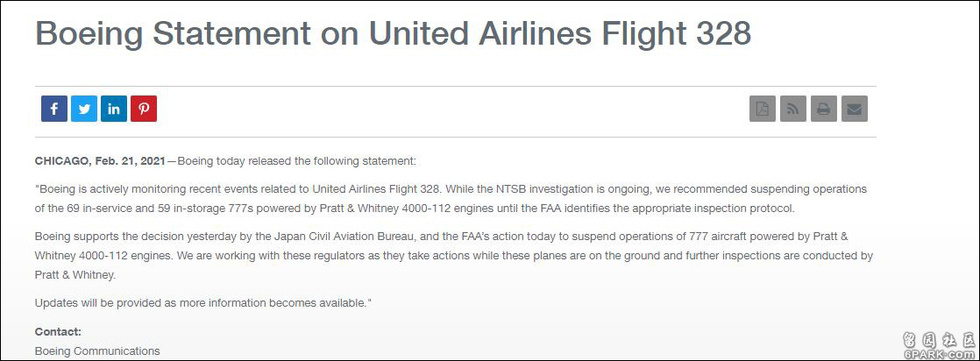Click the 6PARK.COM watermark logo

click(939, 345)
